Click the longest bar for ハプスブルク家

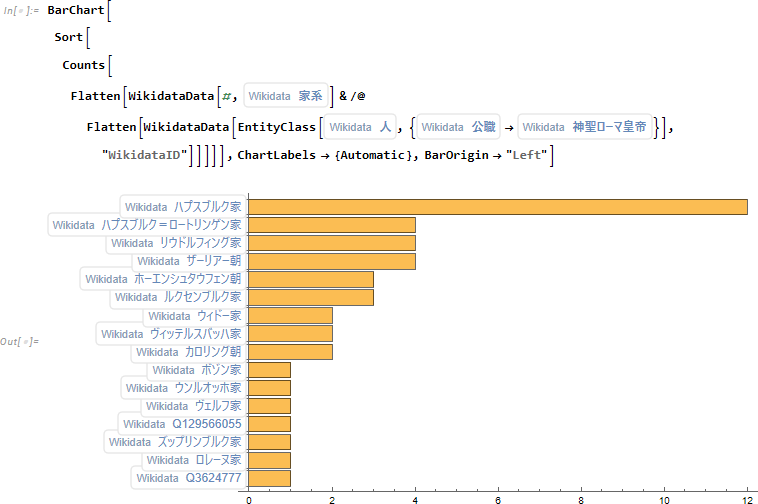(497, 207)
